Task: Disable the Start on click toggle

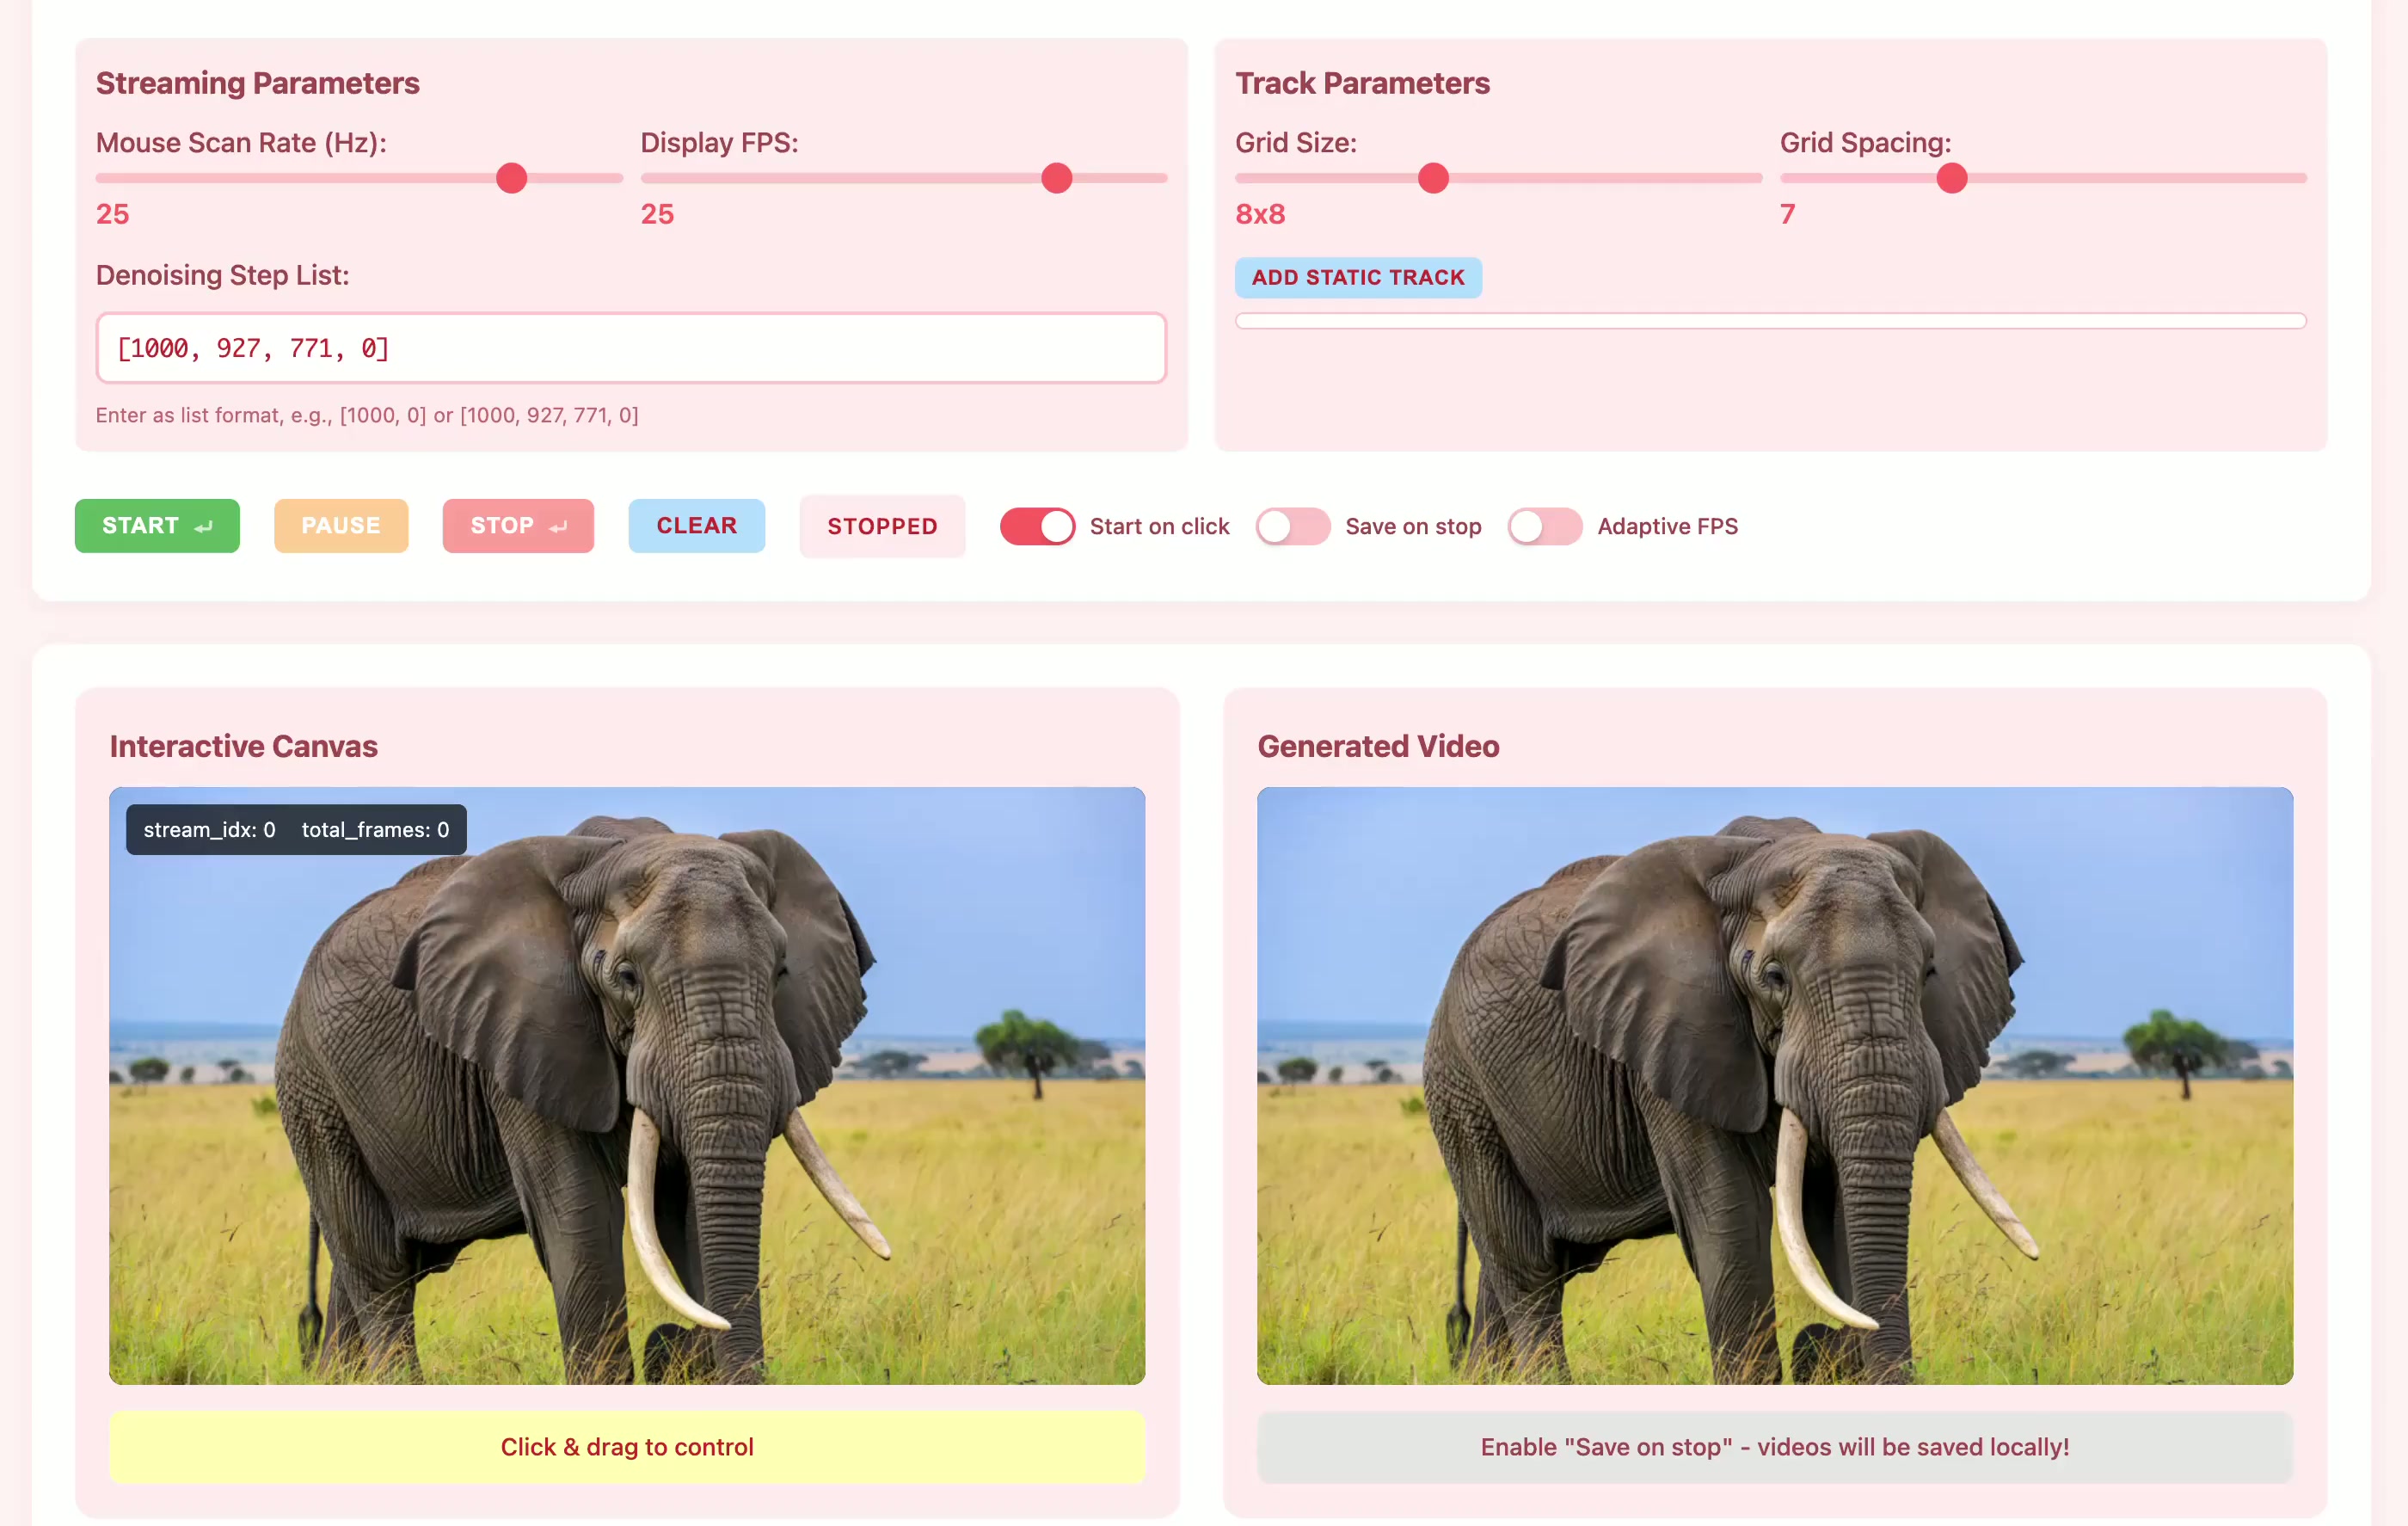Action: coord(1037,525)
